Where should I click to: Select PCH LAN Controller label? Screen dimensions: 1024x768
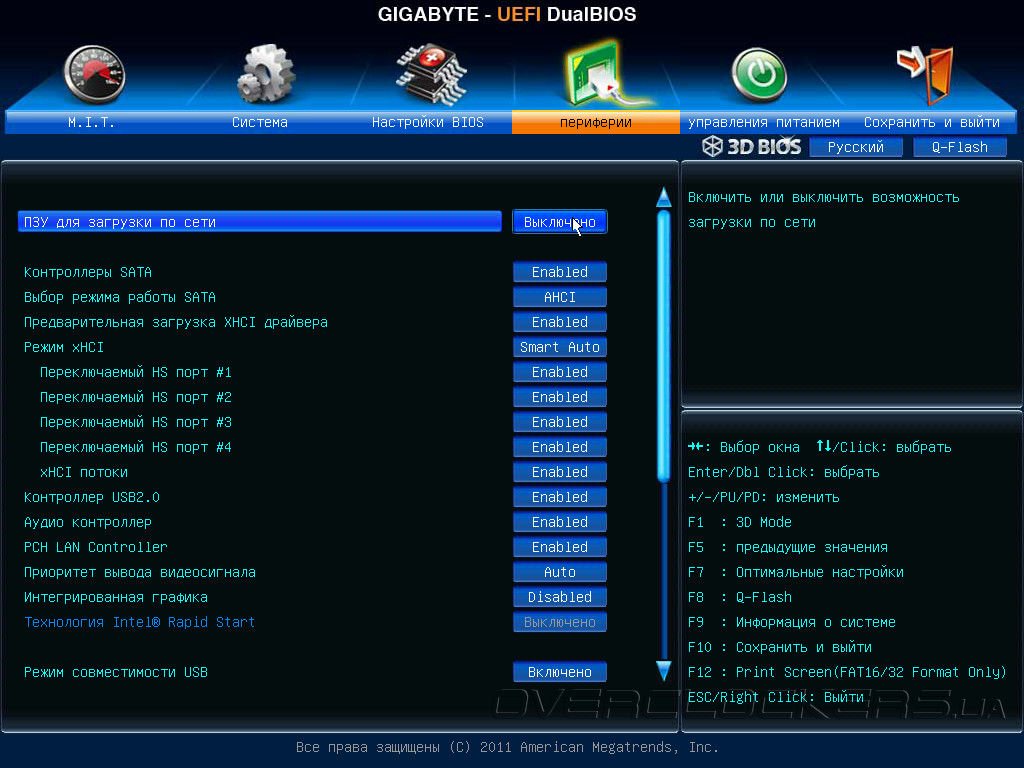coord(95,547)
